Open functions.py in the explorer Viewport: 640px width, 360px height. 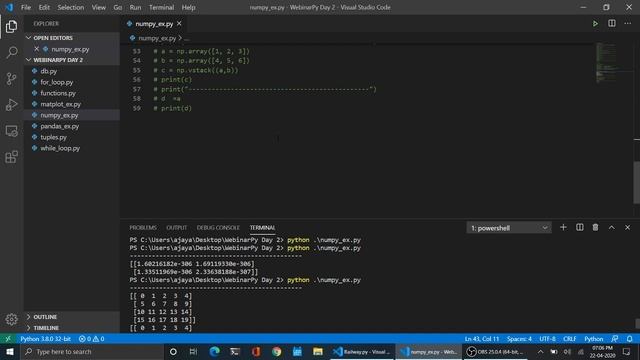click(x=71, y=93)
